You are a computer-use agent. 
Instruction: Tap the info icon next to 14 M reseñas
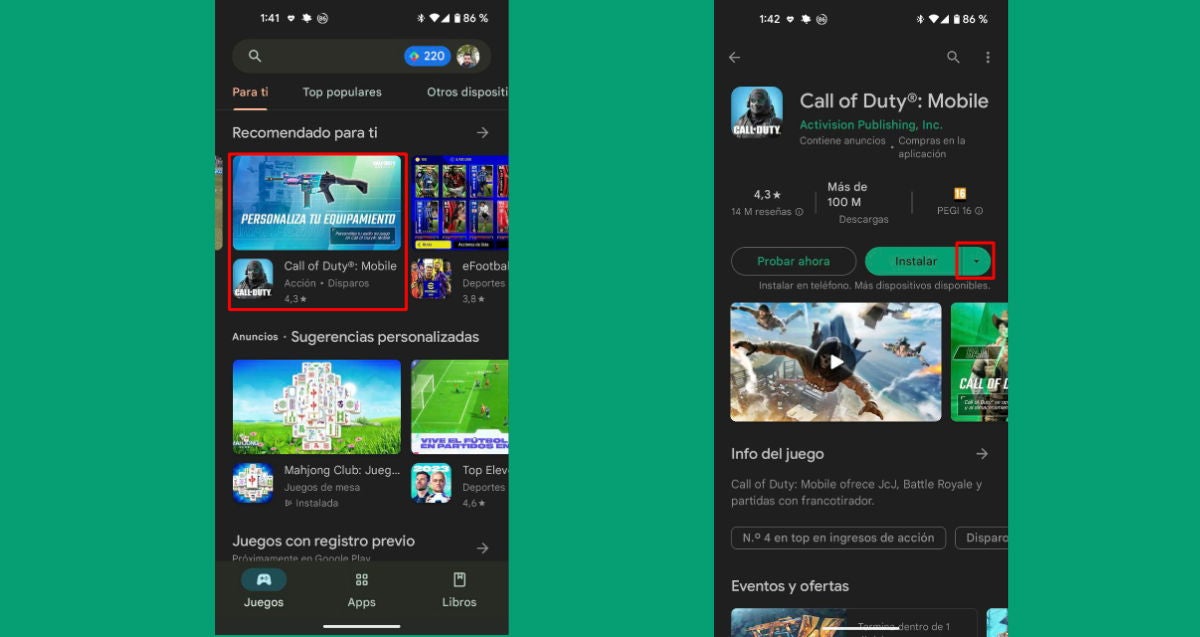(799, 211)
